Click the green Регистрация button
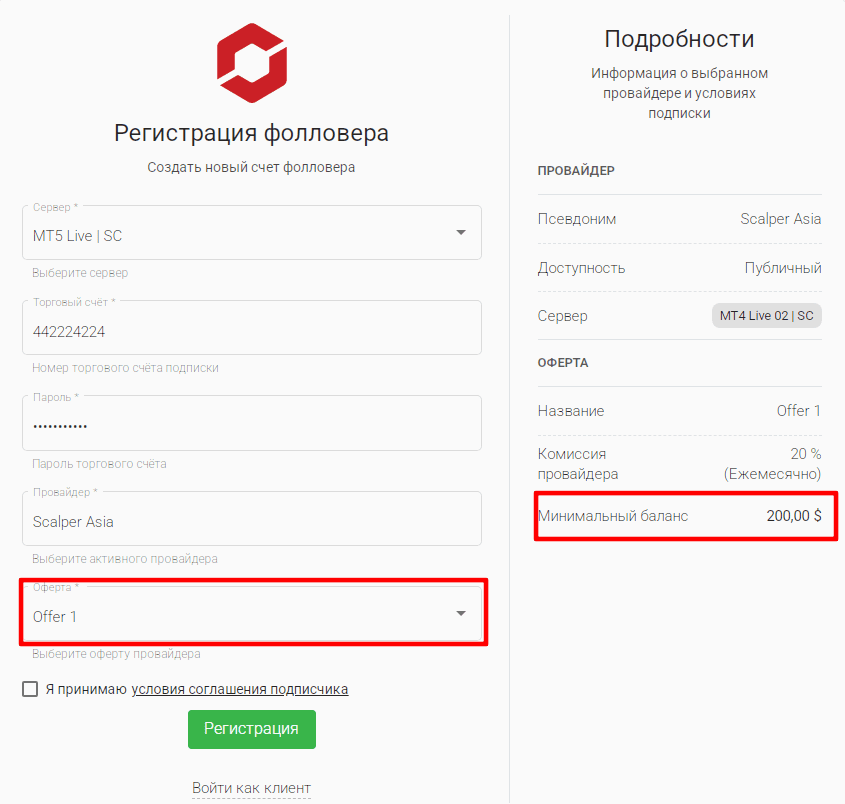845x804 pixels. tap(252, 729)
